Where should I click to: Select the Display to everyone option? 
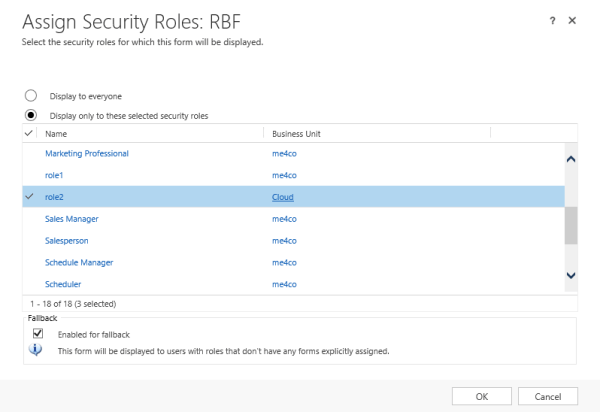pyautogui.click(x=31, y=96)
